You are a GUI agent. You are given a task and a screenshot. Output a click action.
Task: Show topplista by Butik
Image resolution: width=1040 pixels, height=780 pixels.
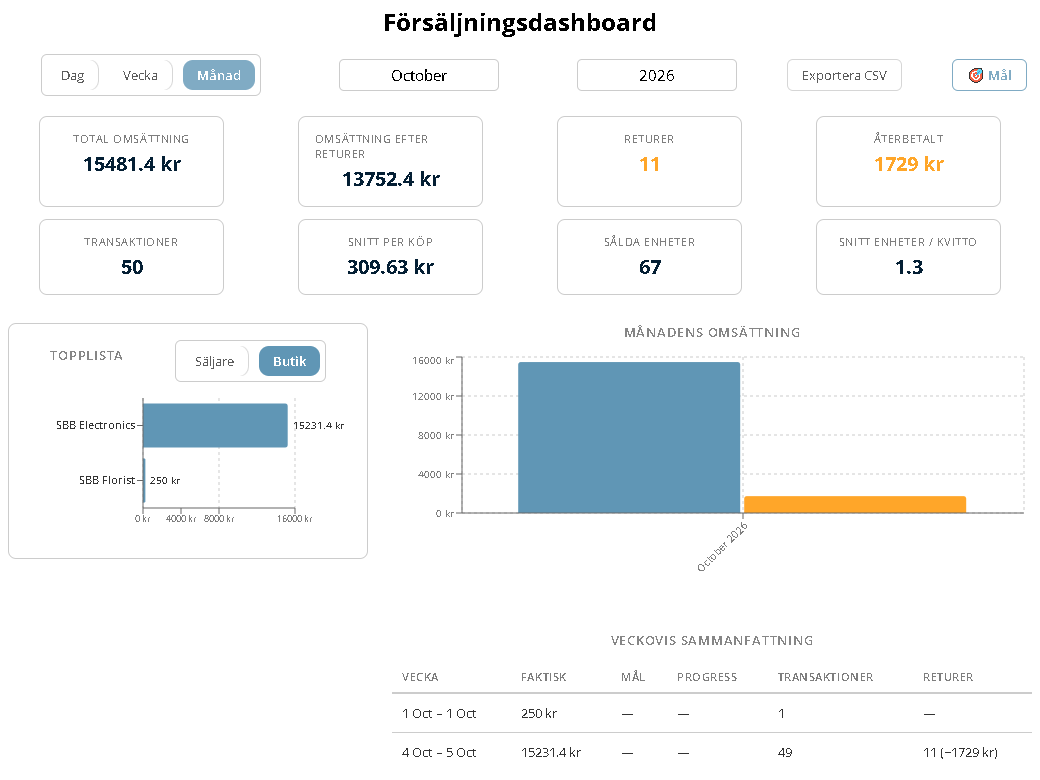[289, 361]
